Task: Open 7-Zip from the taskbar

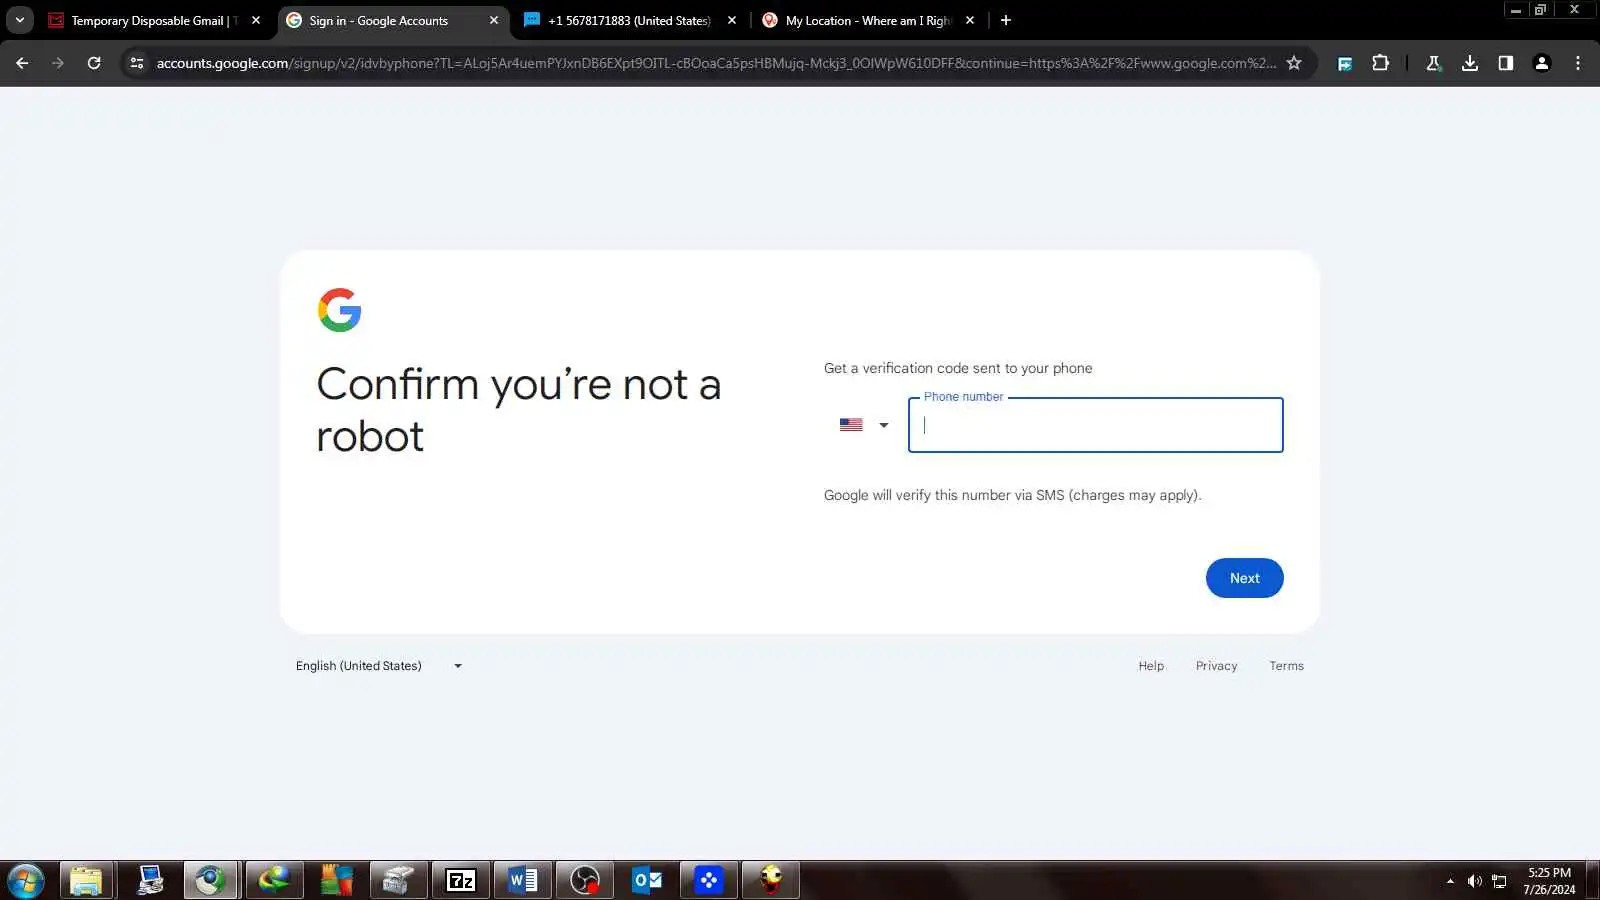Action: tap(460, 881)
